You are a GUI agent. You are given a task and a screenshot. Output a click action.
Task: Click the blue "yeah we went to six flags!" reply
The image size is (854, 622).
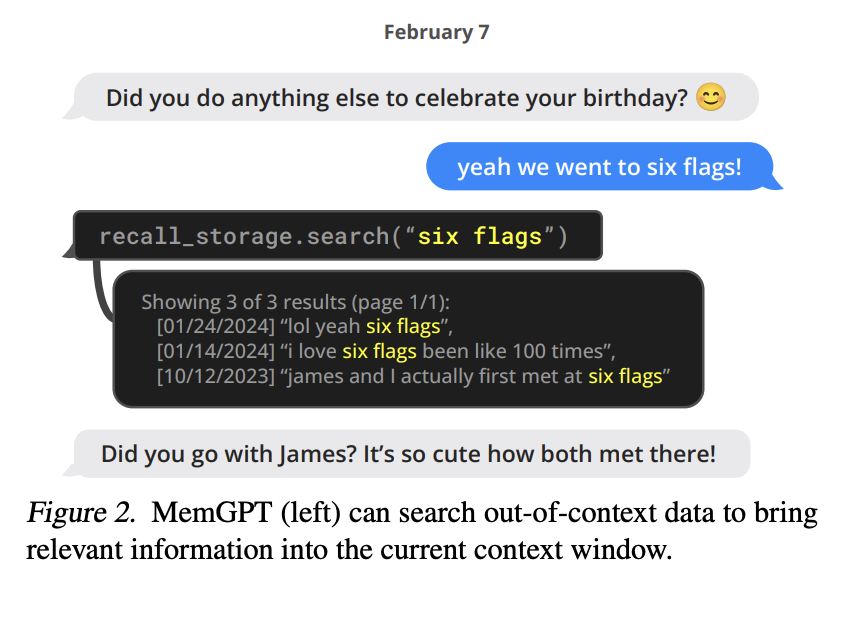tap(599, 166)
